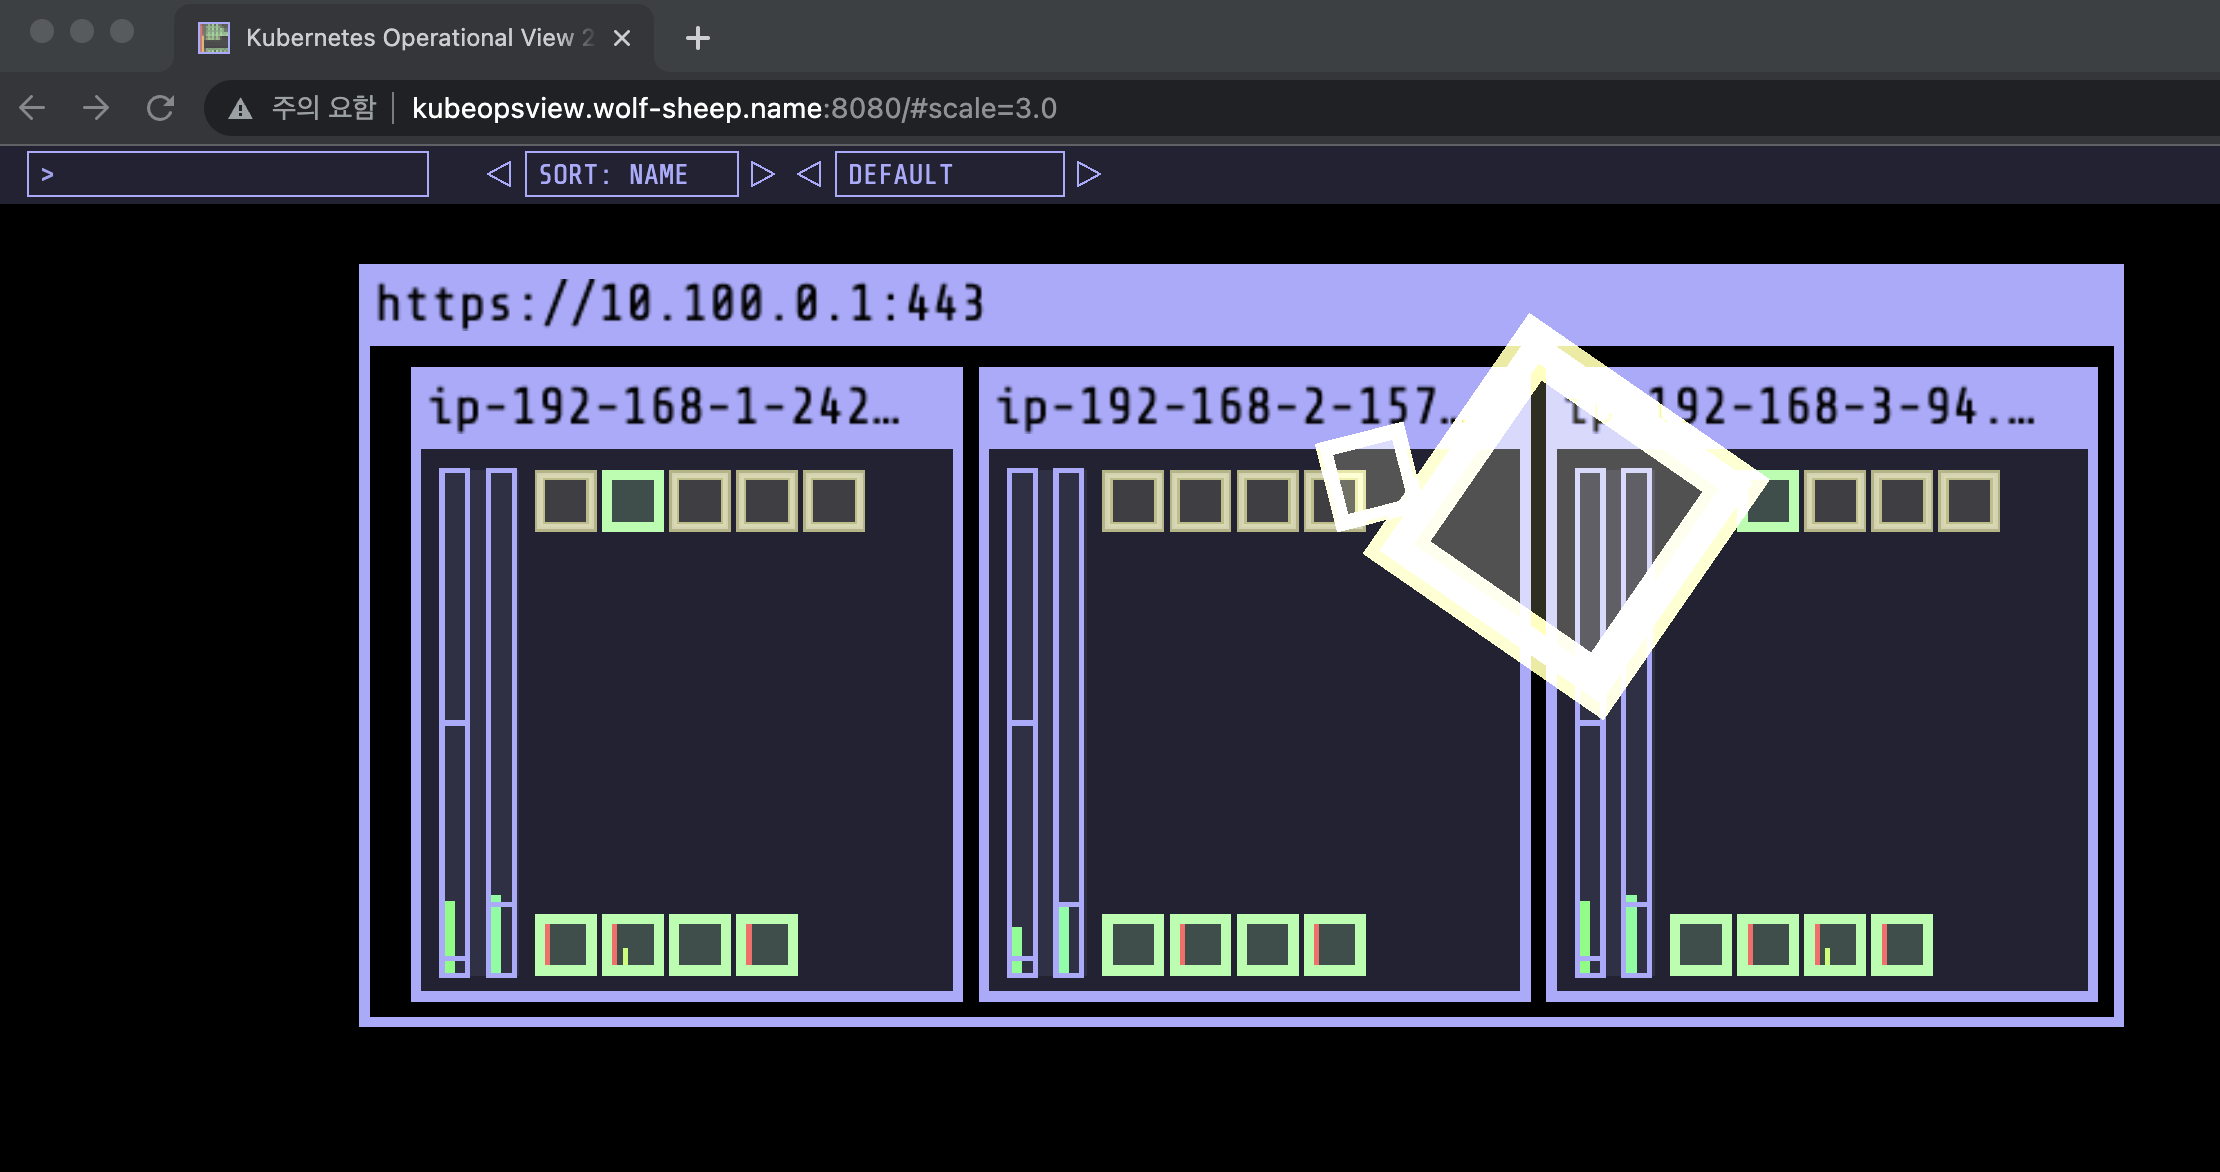Image resolution: width=2220 pixels, height=1172 pixels.
Task: Click the cluster title https://10.100.0.1:443
Action: (680, 303)
